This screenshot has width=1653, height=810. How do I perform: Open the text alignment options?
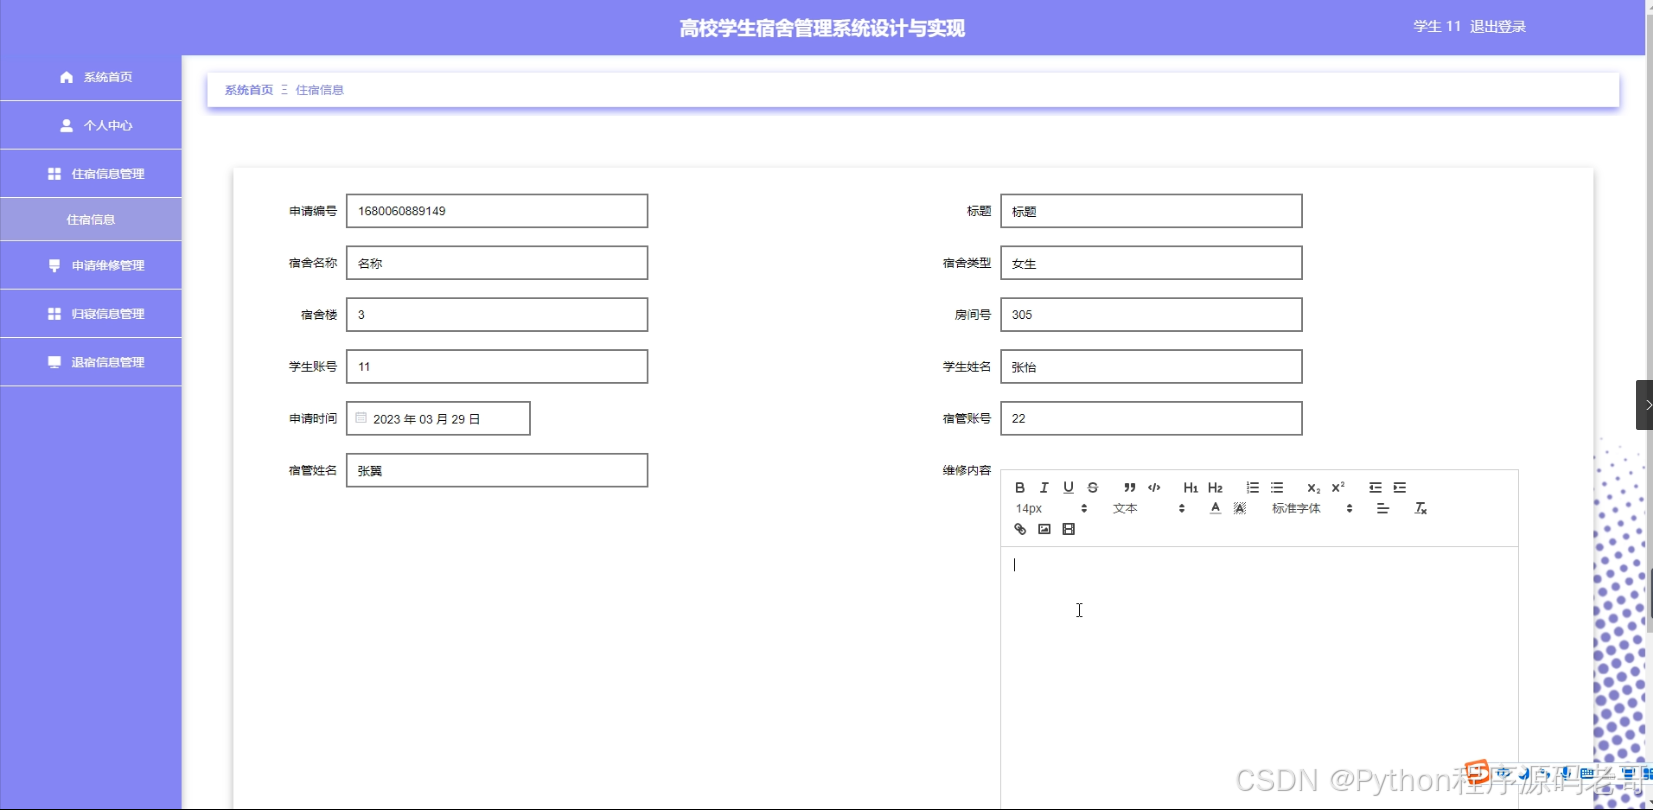click(x=1383, y=509)
